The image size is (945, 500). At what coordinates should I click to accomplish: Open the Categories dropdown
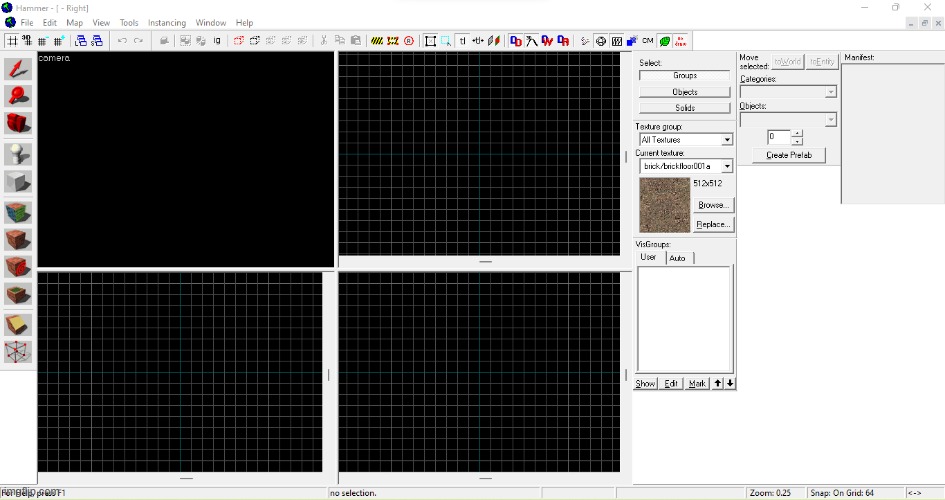tap(831, 92)
